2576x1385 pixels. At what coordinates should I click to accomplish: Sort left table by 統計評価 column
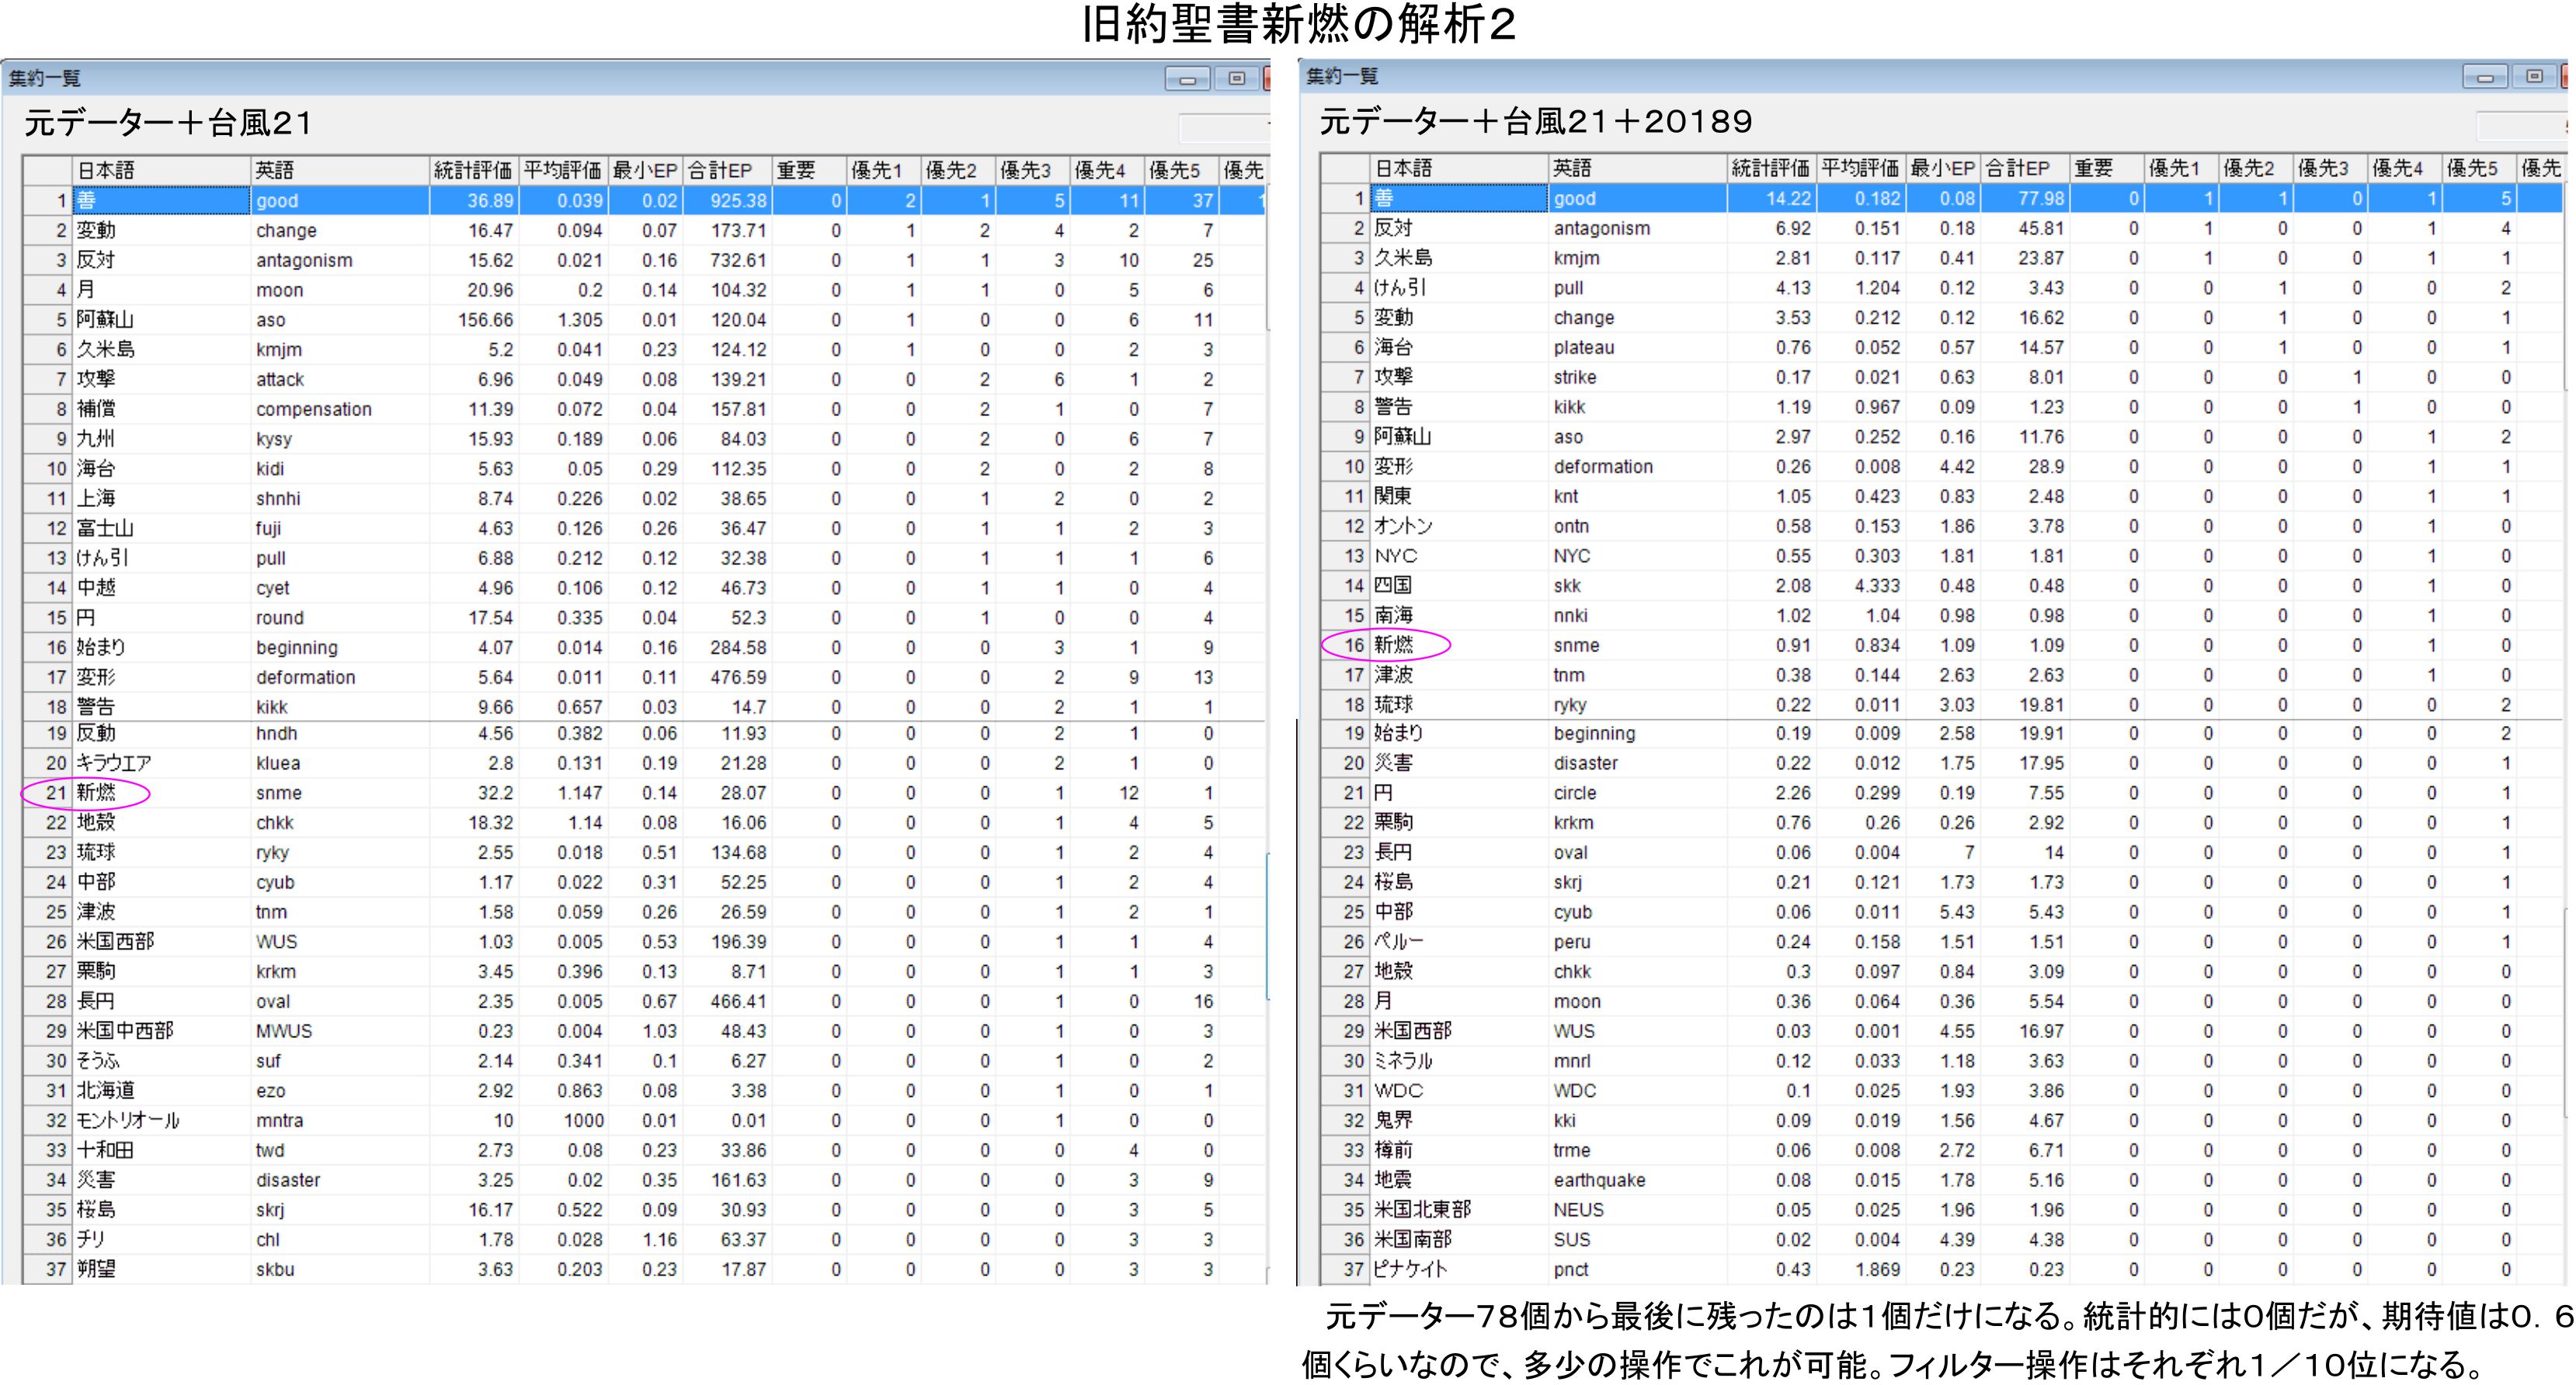472,170
